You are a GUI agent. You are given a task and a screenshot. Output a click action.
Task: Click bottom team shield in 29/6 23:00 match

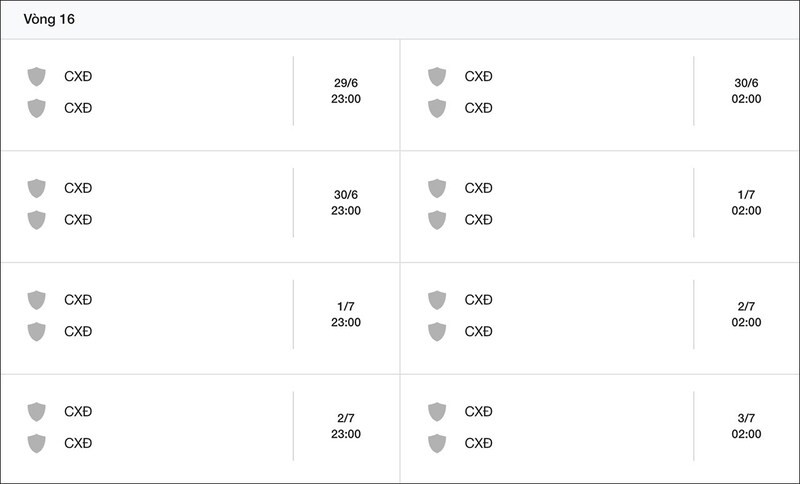pos(36,108)
